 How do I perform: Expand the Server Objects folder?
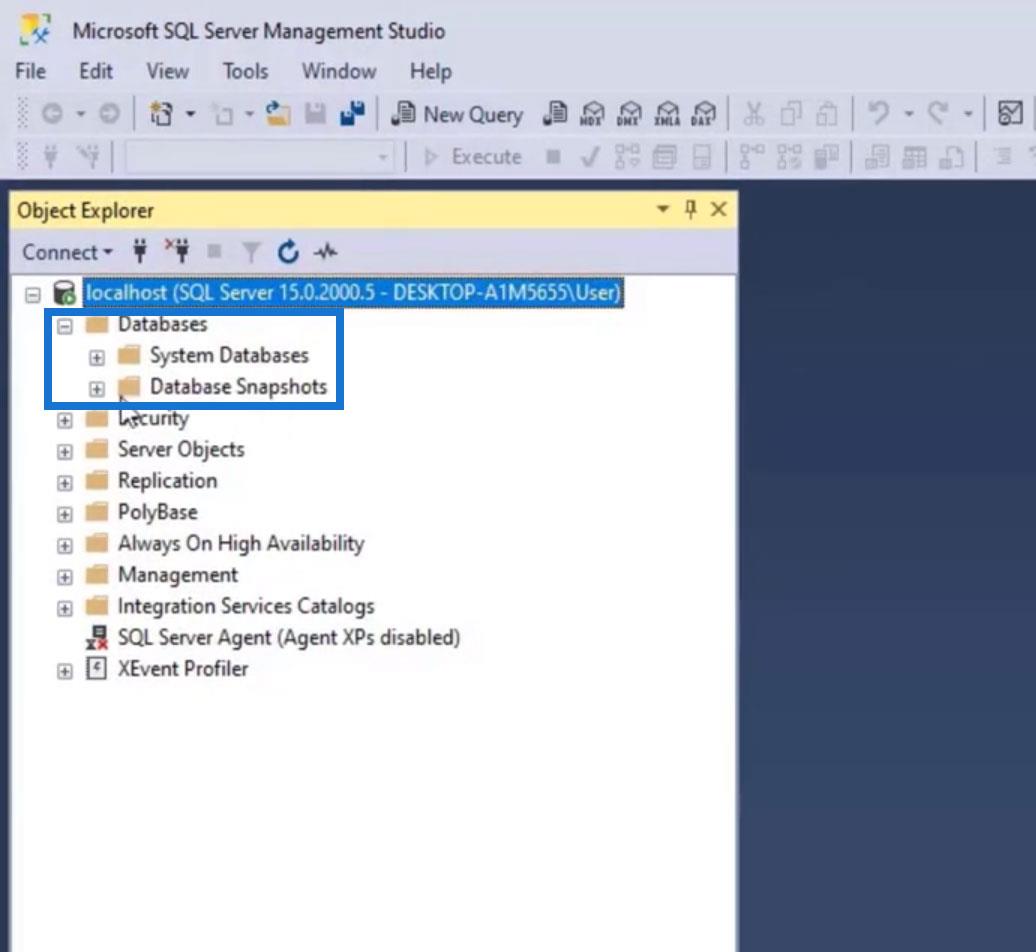[64, 451]
